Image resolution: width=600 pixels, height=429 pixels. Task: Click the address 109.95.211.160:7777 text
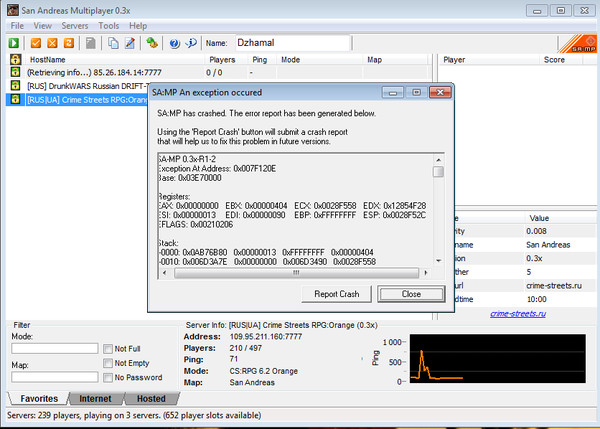point(266,337)
